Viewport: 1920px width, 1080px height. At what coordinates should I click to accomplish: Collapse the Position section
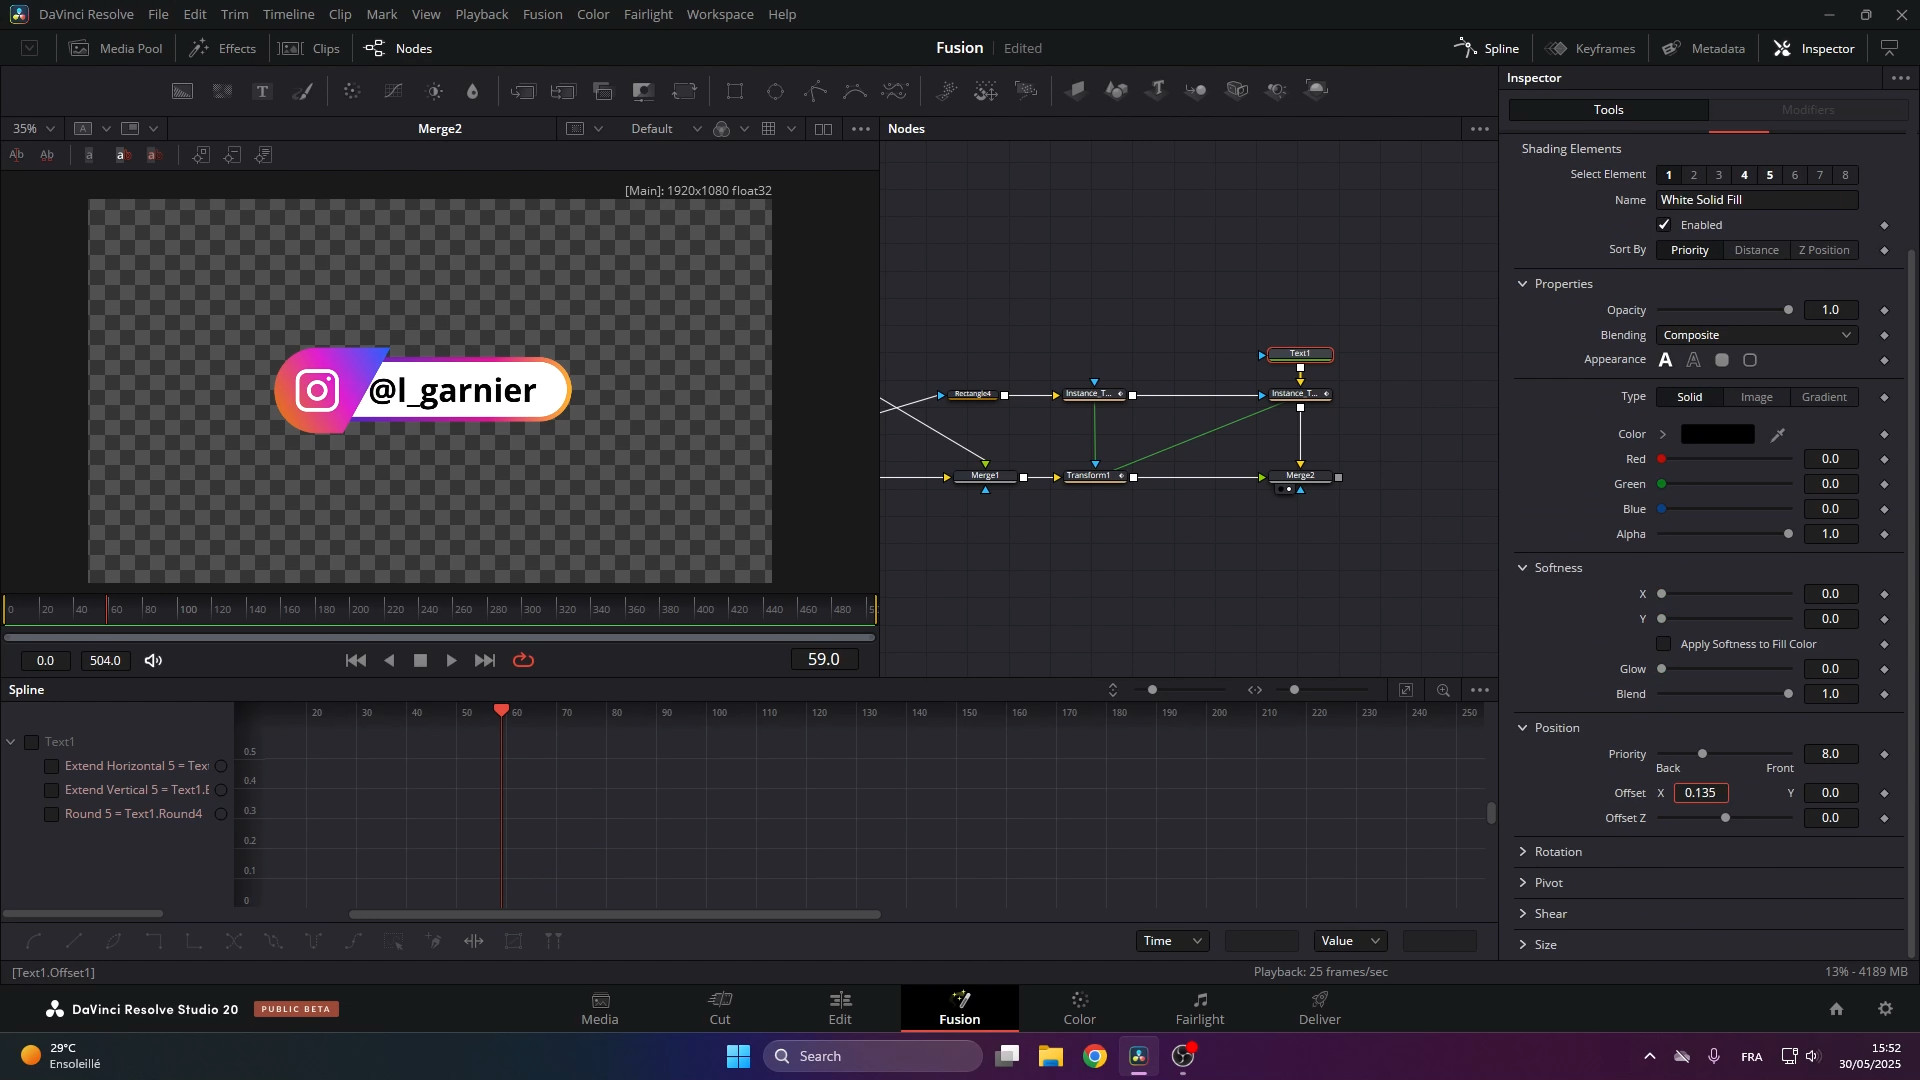(x=1523, y=728)
